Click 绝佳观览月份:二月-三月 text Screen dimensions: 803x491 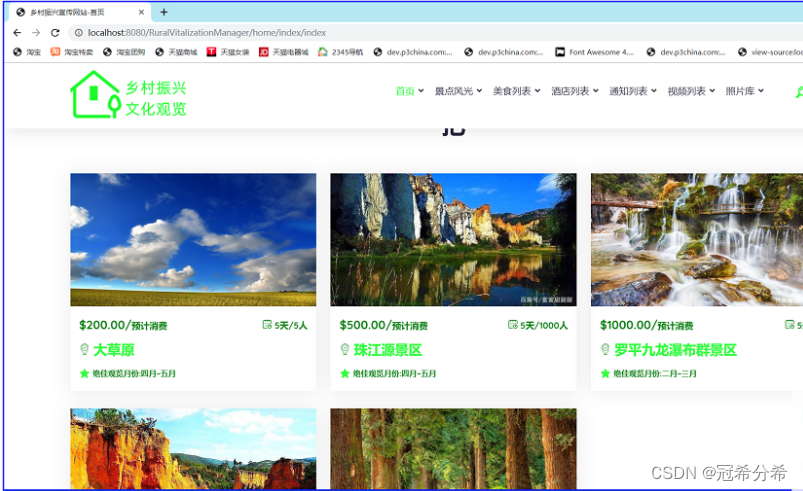[x=655, y=373]
